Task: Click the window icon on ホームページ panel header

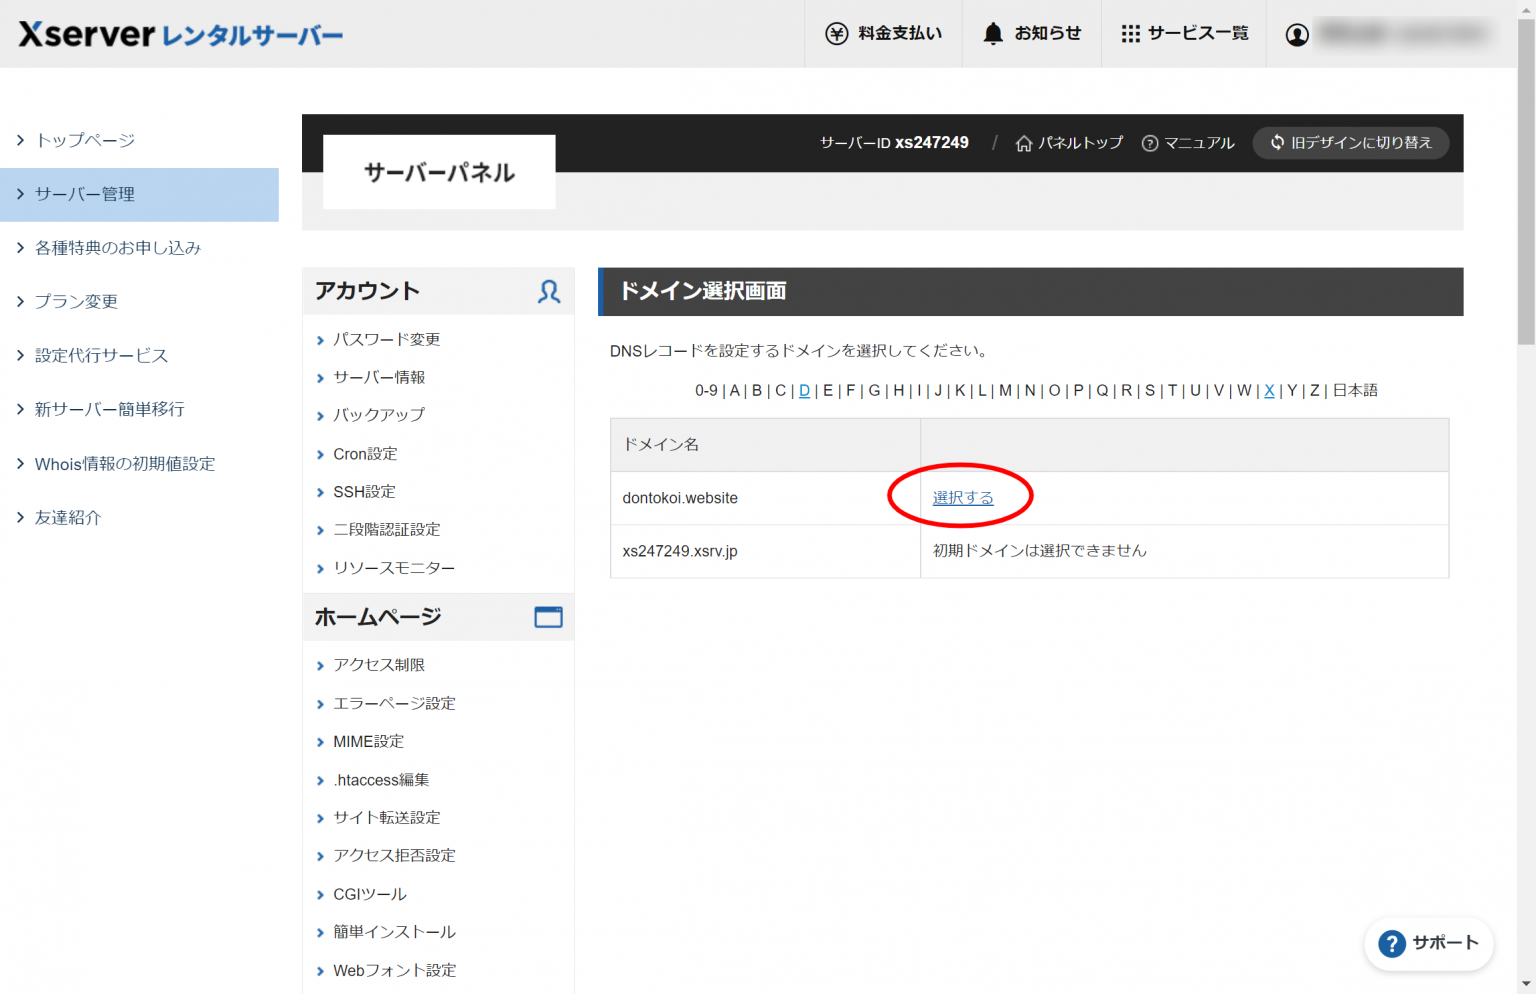Action: [x=548, y=617]
